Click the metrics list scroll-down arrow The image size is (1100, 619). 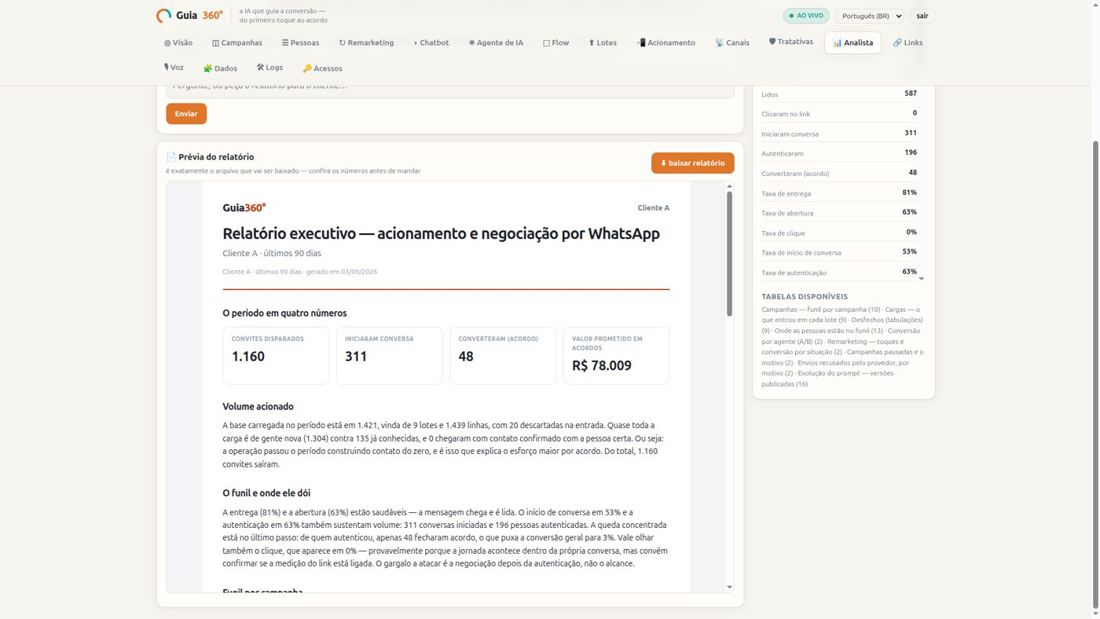tap(921, 279)
